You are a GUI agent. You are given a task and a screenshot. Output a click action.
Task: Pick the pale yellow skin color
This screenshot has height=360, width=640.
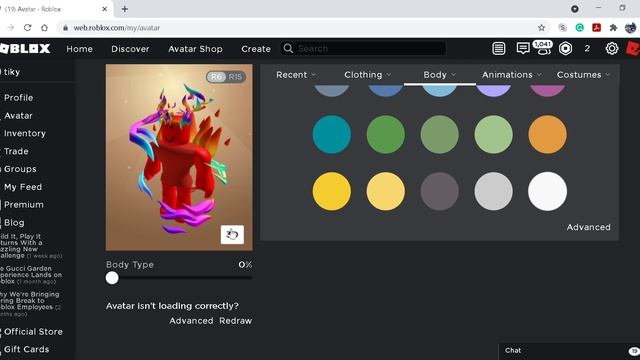pos(386,191)
